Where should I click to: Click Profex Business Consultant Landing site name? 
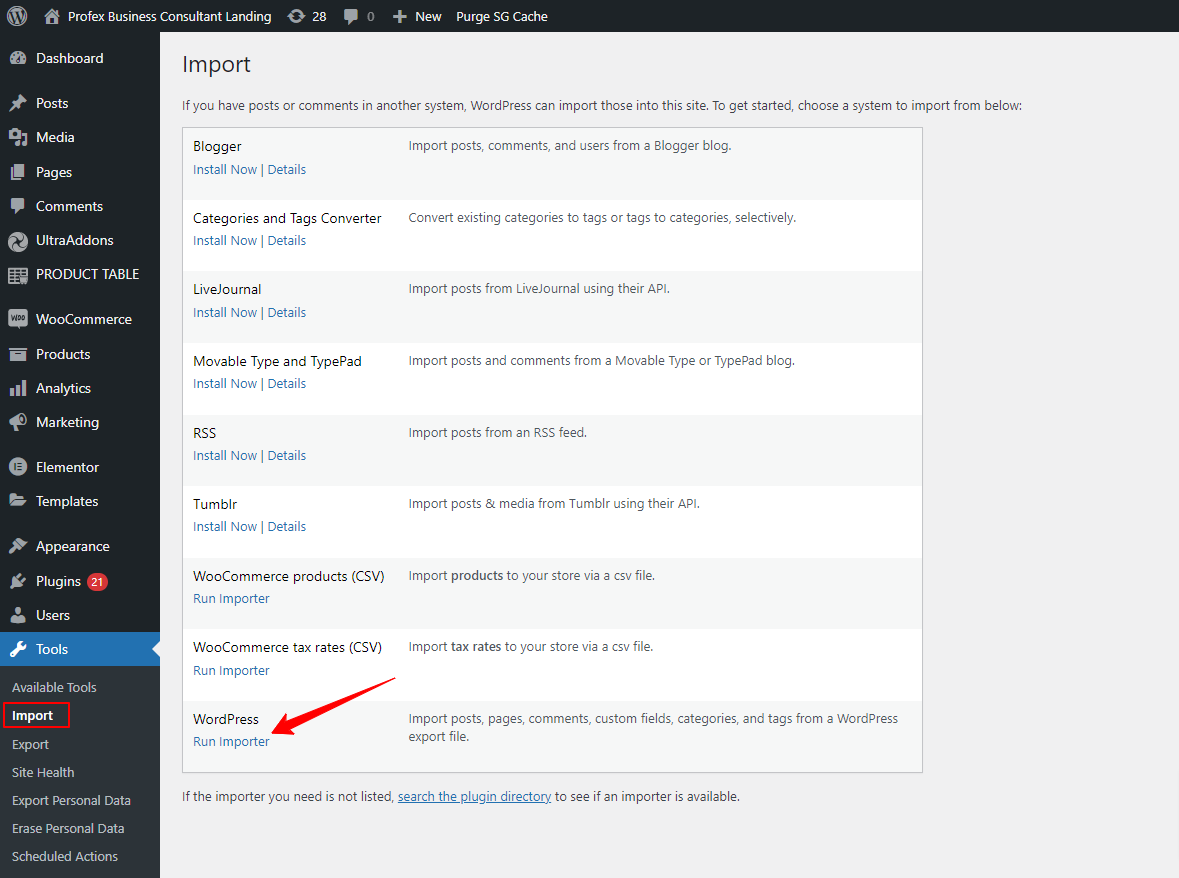click(169, 17)
